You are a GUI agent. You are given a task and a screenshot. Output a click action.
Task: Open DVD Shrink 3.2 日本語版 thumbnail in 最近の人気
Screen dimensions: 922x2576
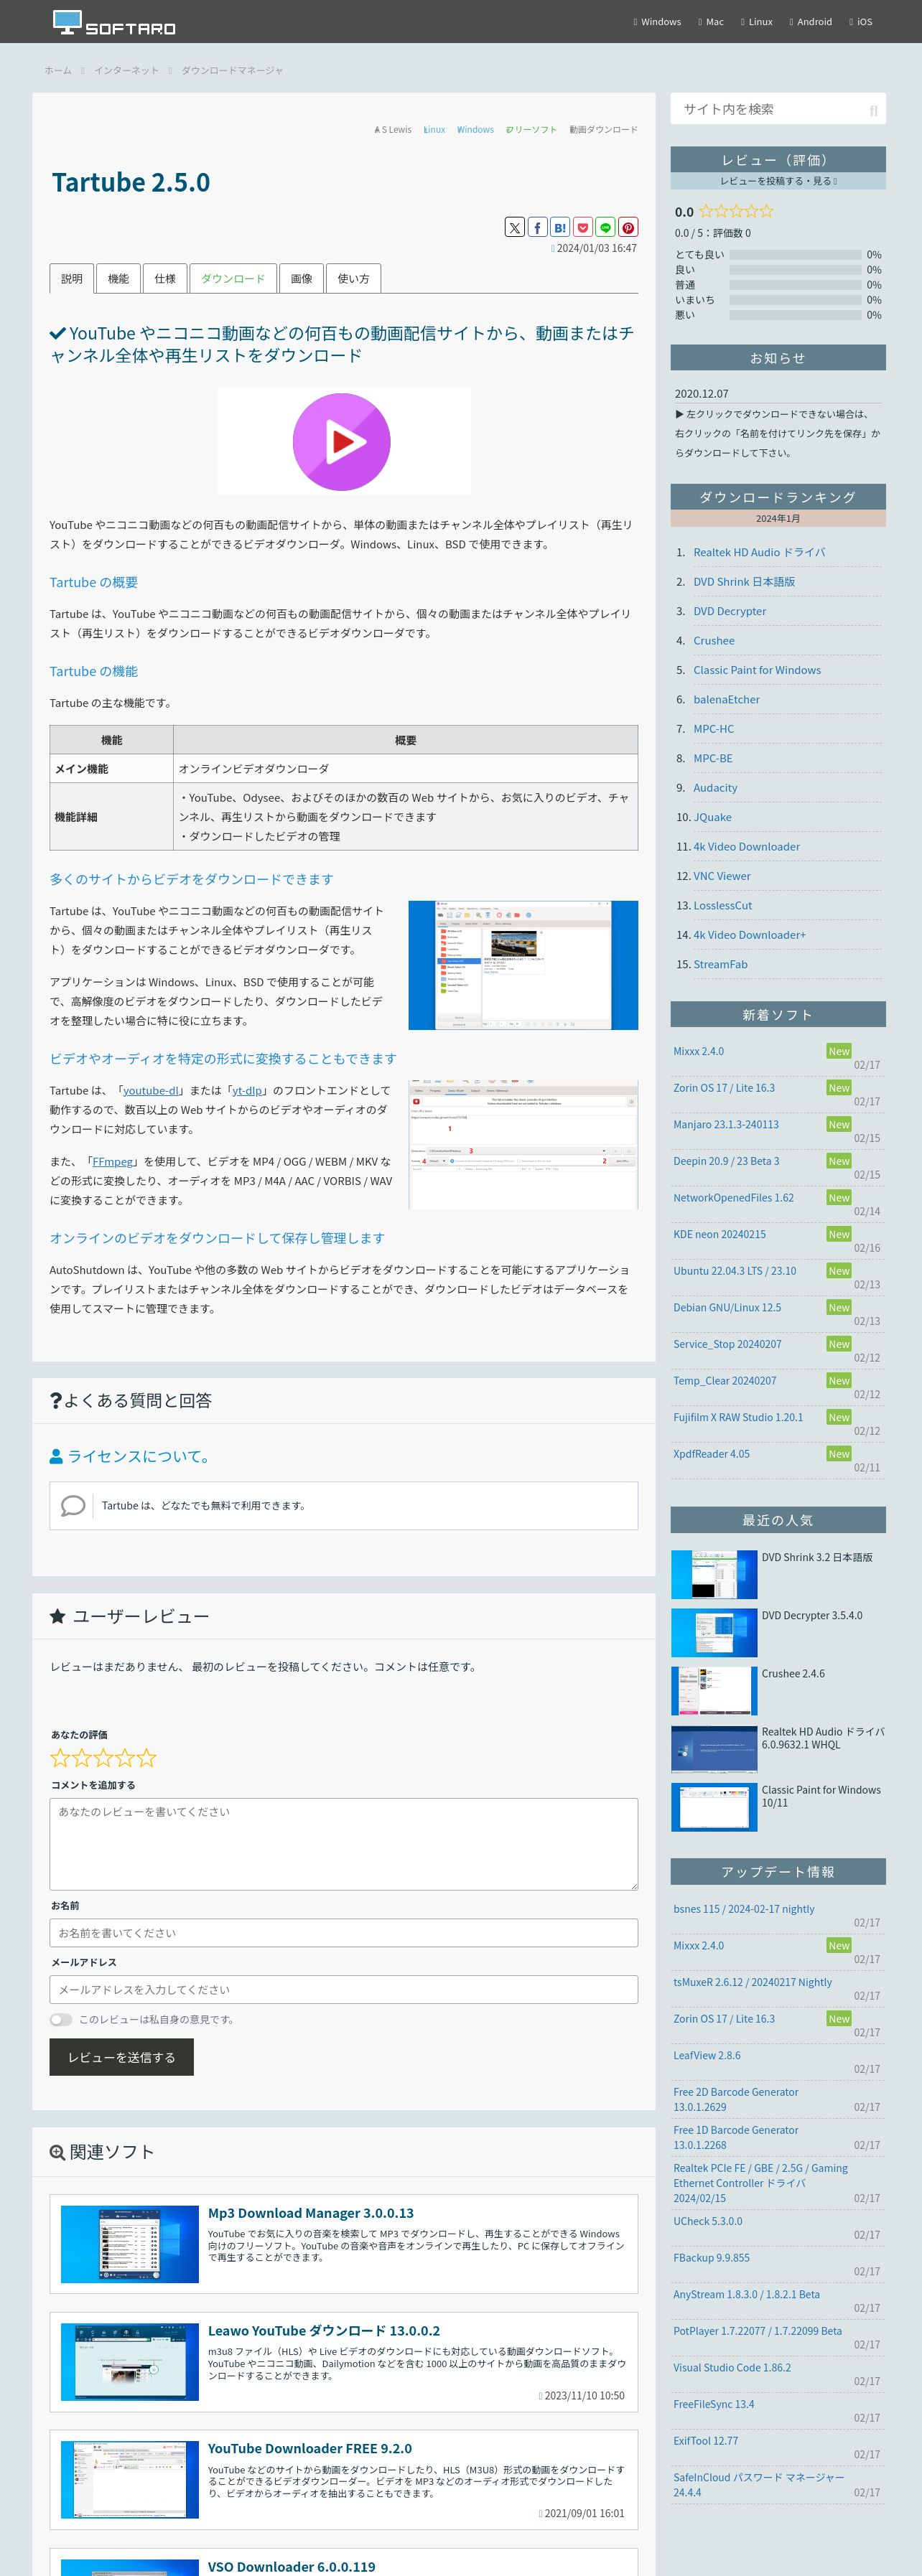click(714, 1575)
